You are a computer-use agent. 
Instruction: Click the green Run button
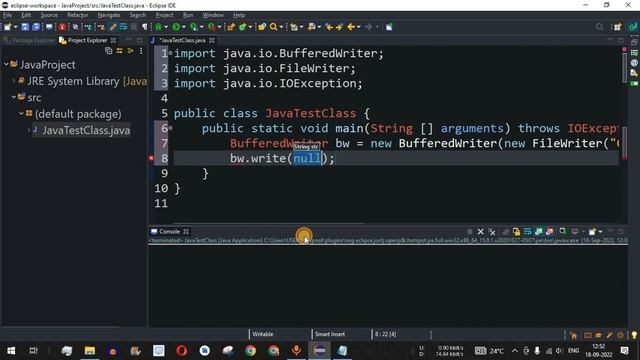pos(176,27)
